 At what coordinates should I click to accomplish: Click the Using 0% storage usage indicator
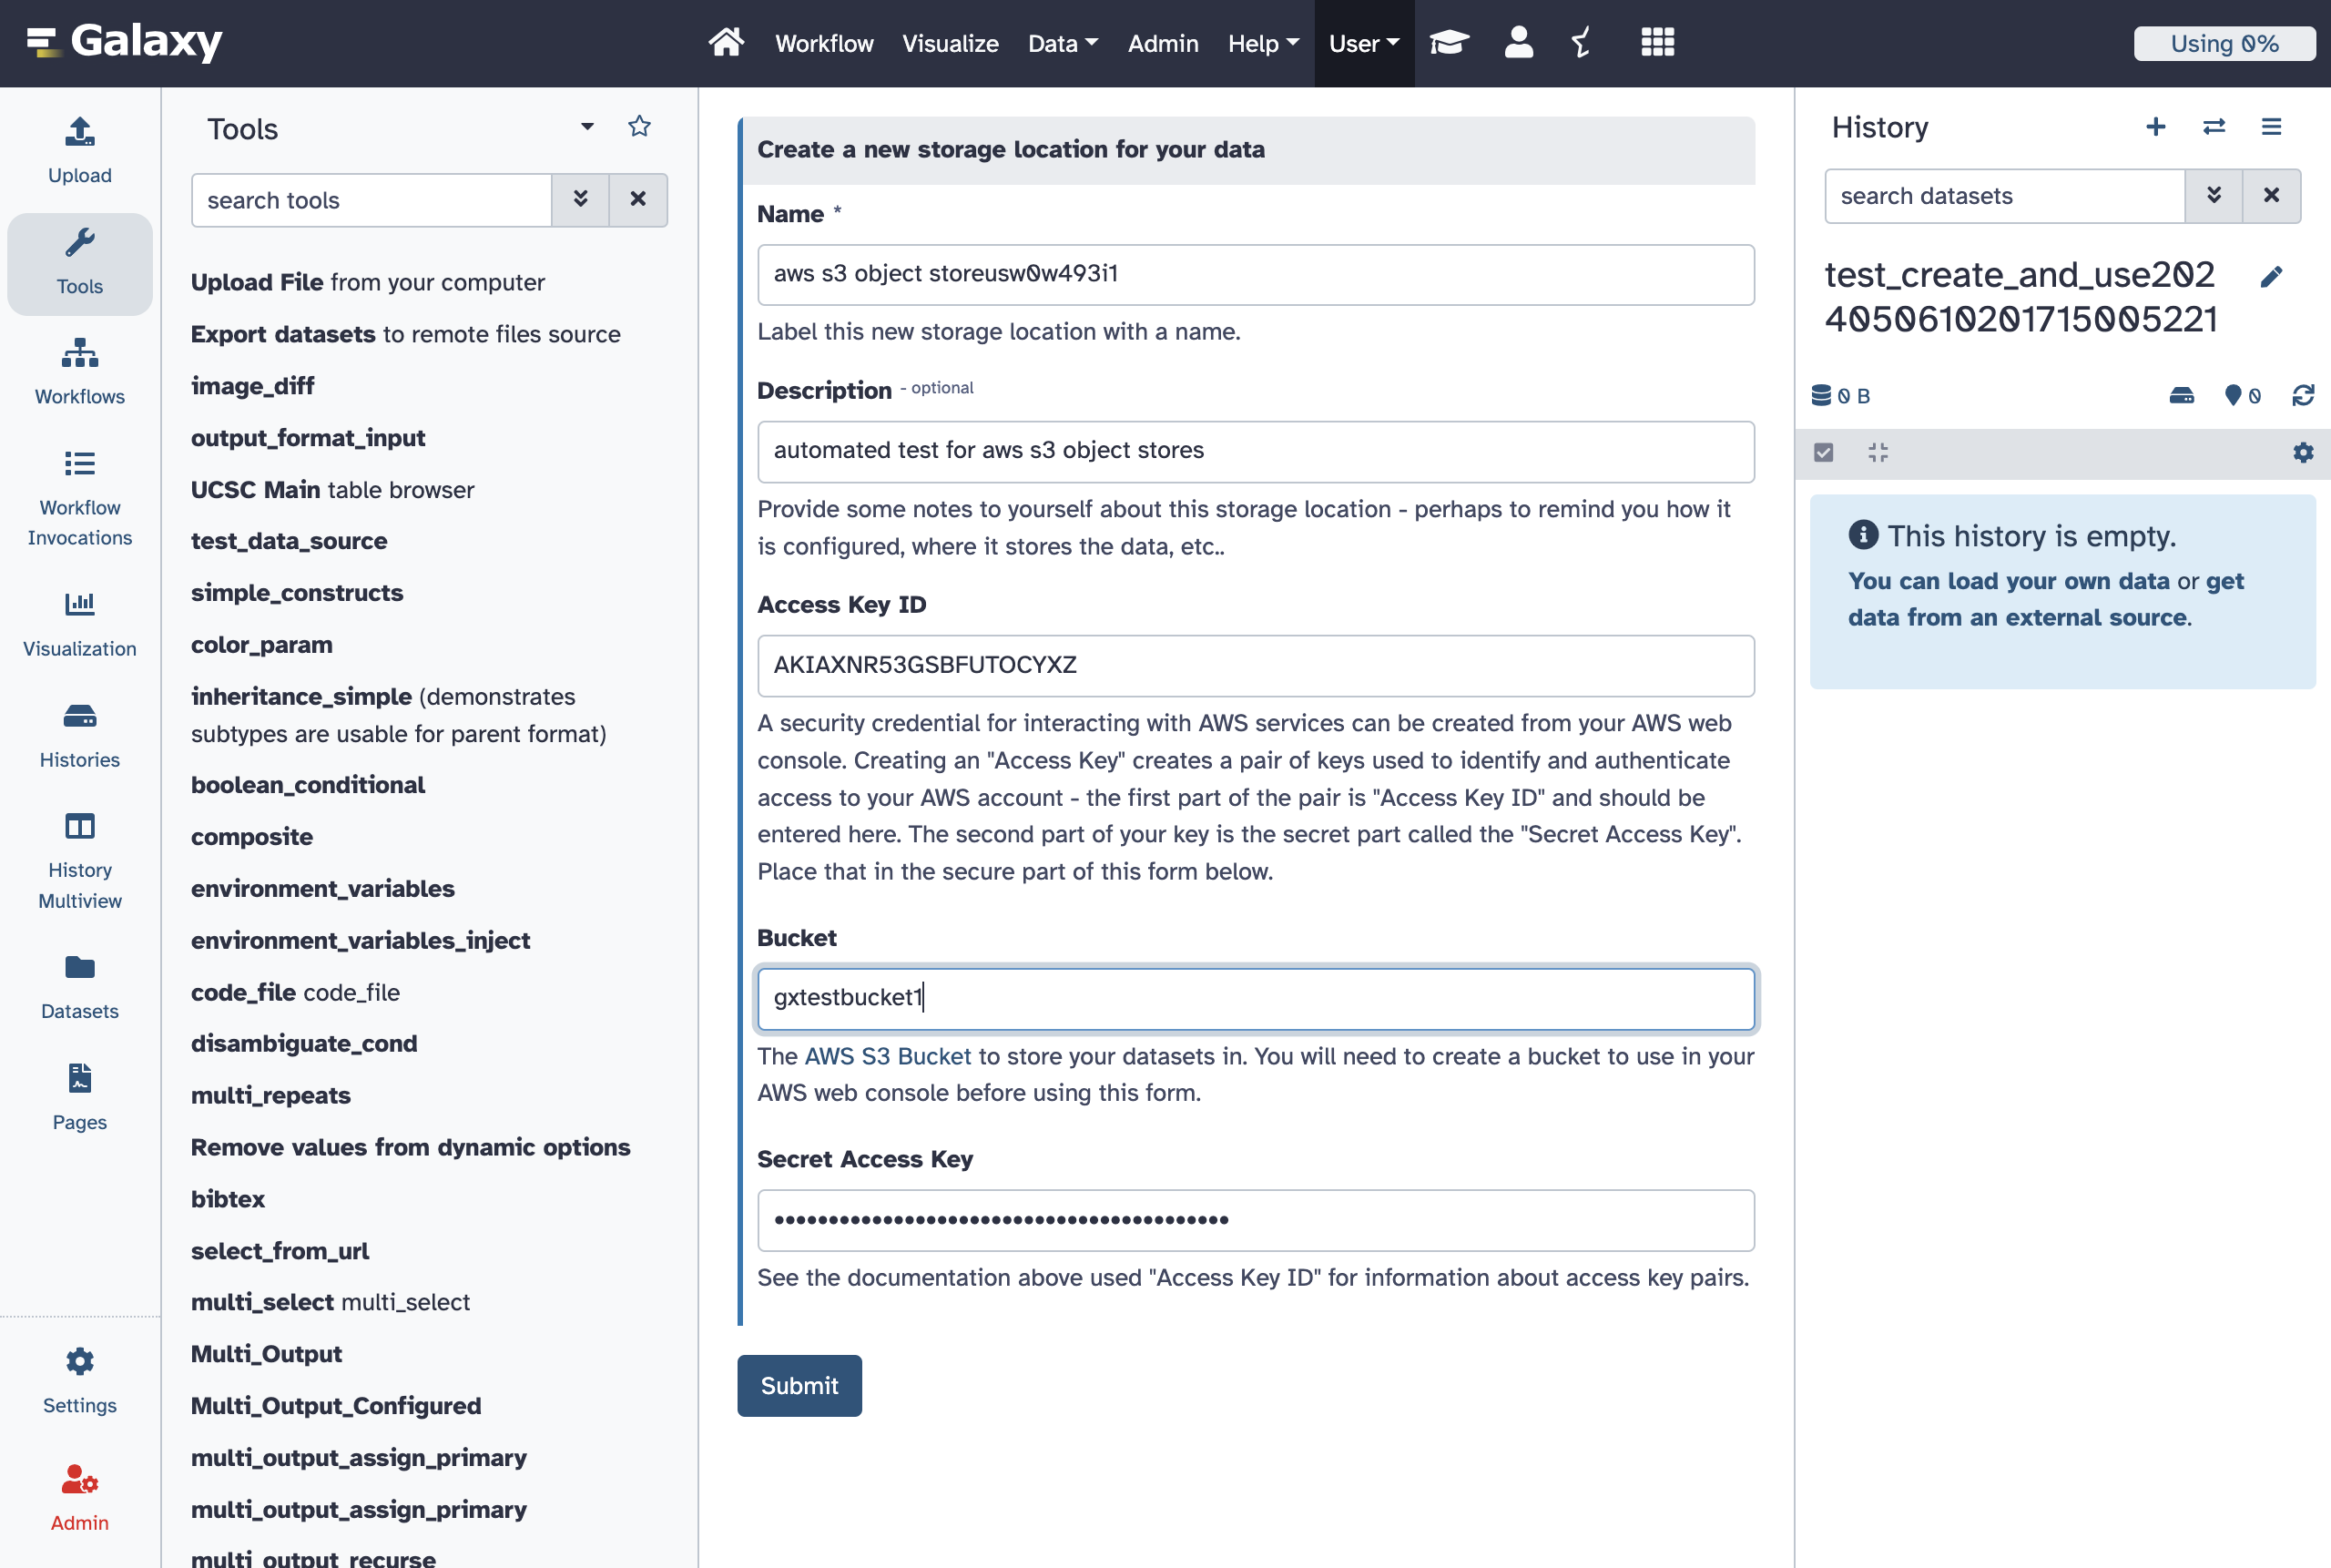coord(2224,43)
